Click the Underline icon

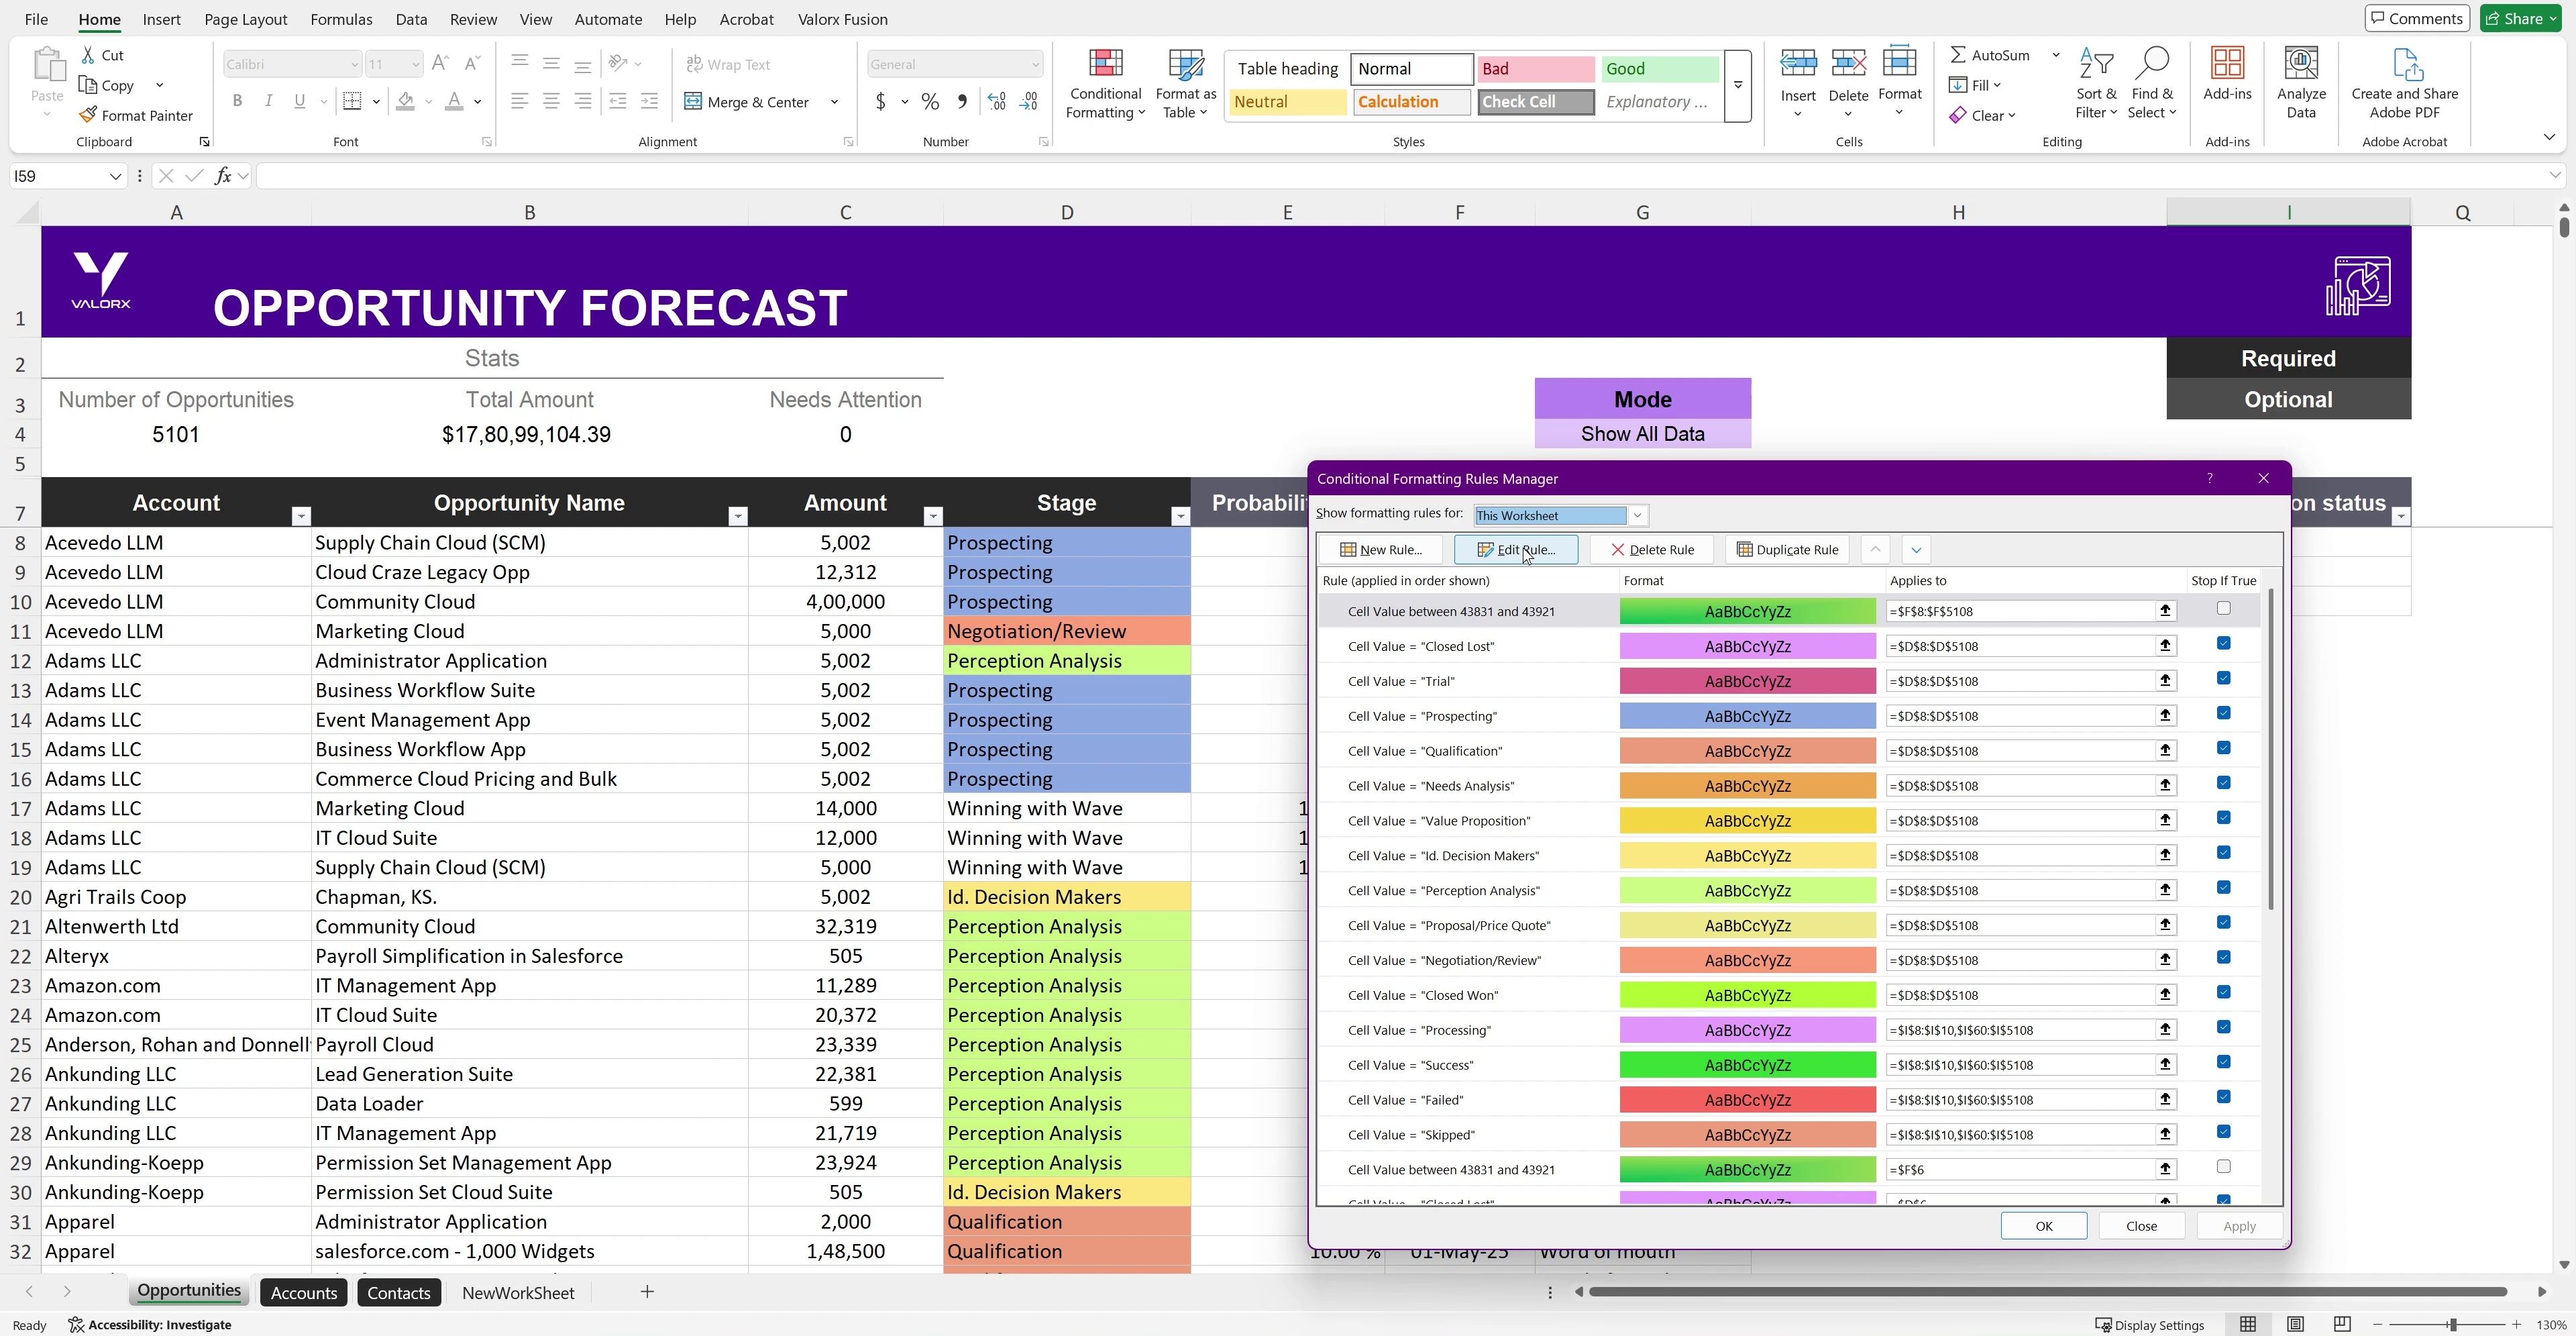click(299, 101)
